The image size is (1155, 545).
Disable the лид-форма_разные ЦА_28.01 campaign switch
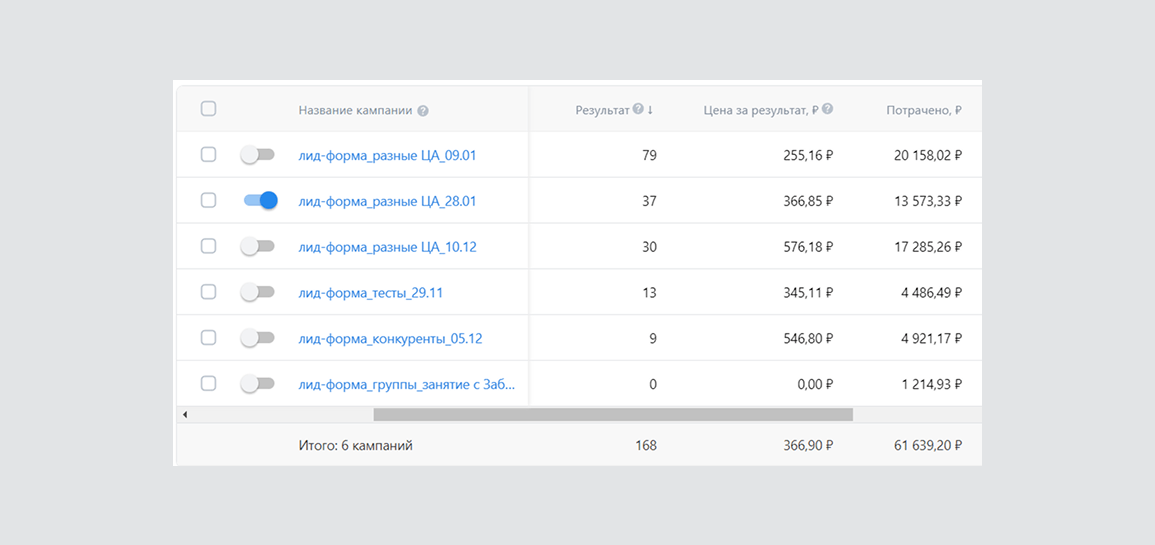pos(260,201)
